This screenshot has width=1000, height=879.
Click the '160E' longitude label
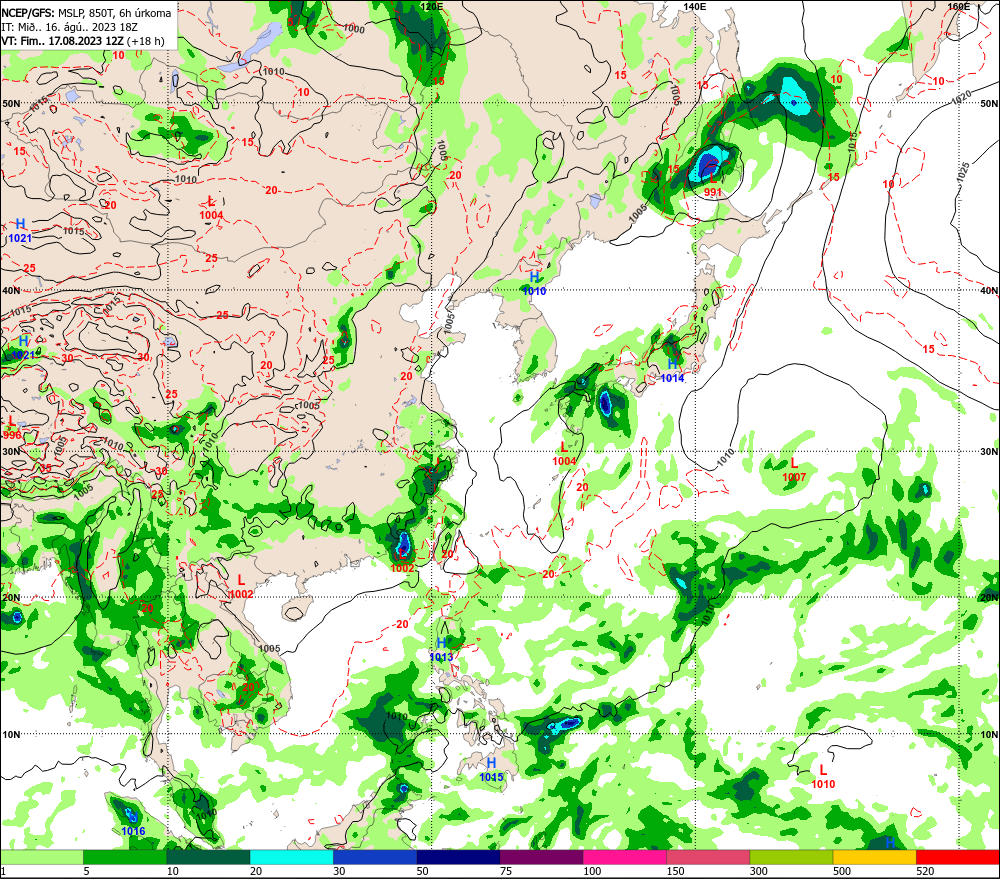[958, 6]
